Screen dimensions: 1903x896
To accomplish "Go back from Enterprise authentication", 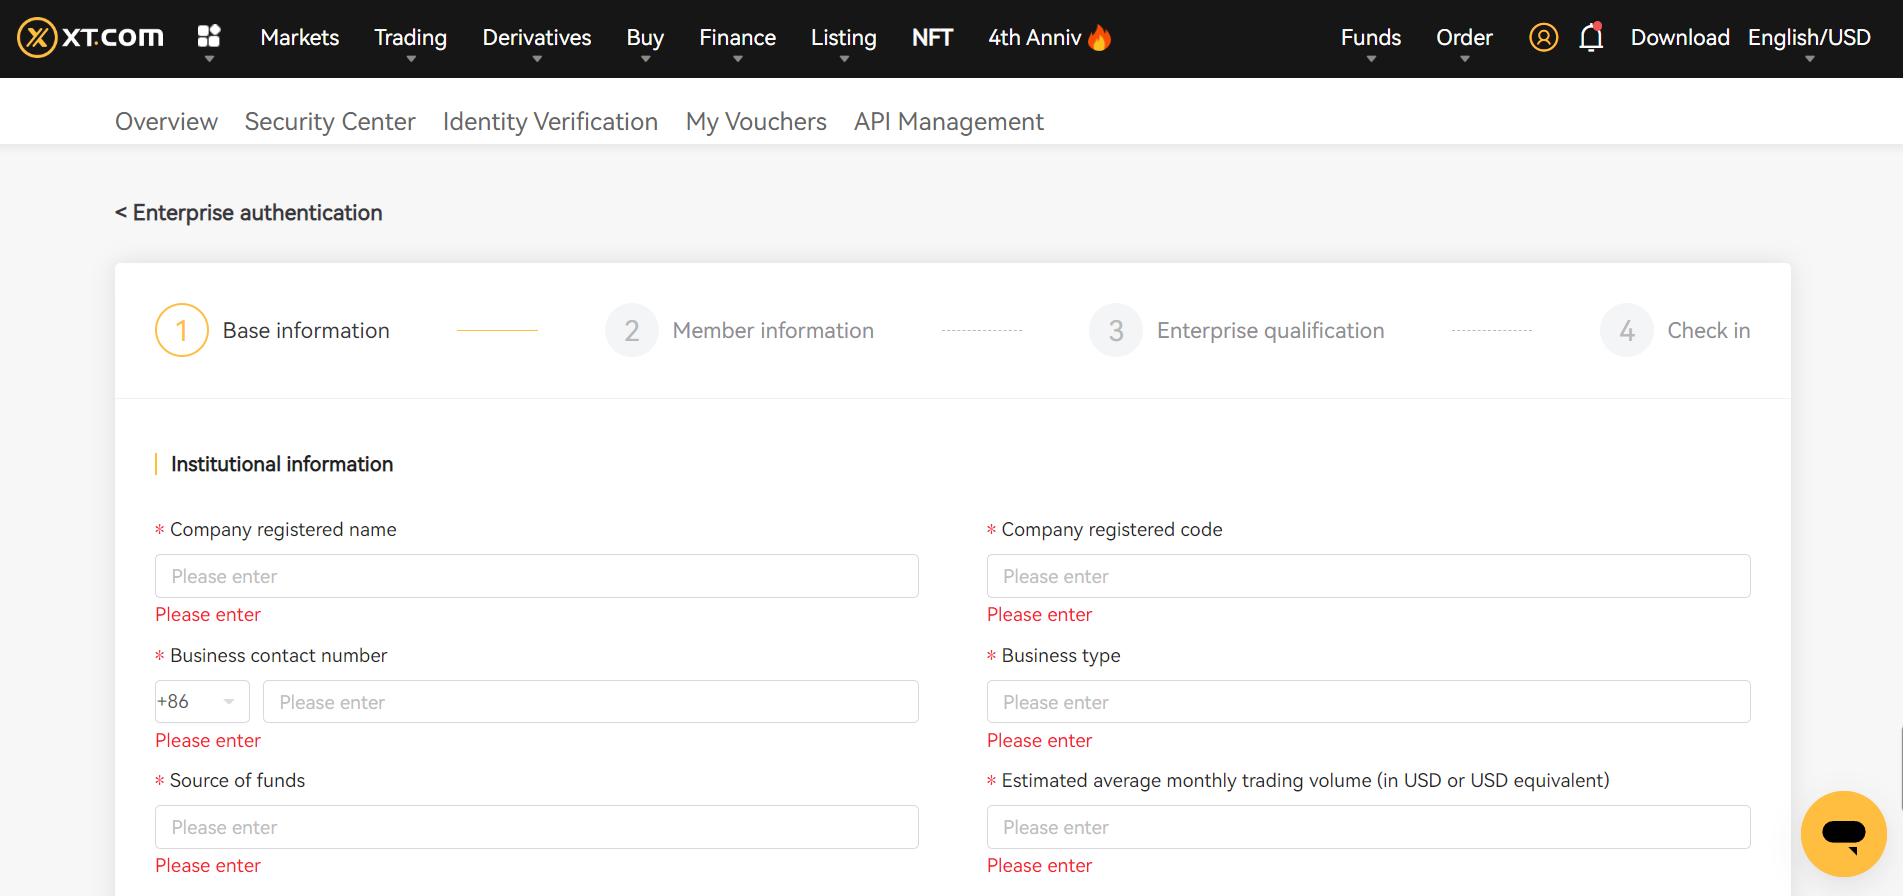I will click(x=121, y=213).
